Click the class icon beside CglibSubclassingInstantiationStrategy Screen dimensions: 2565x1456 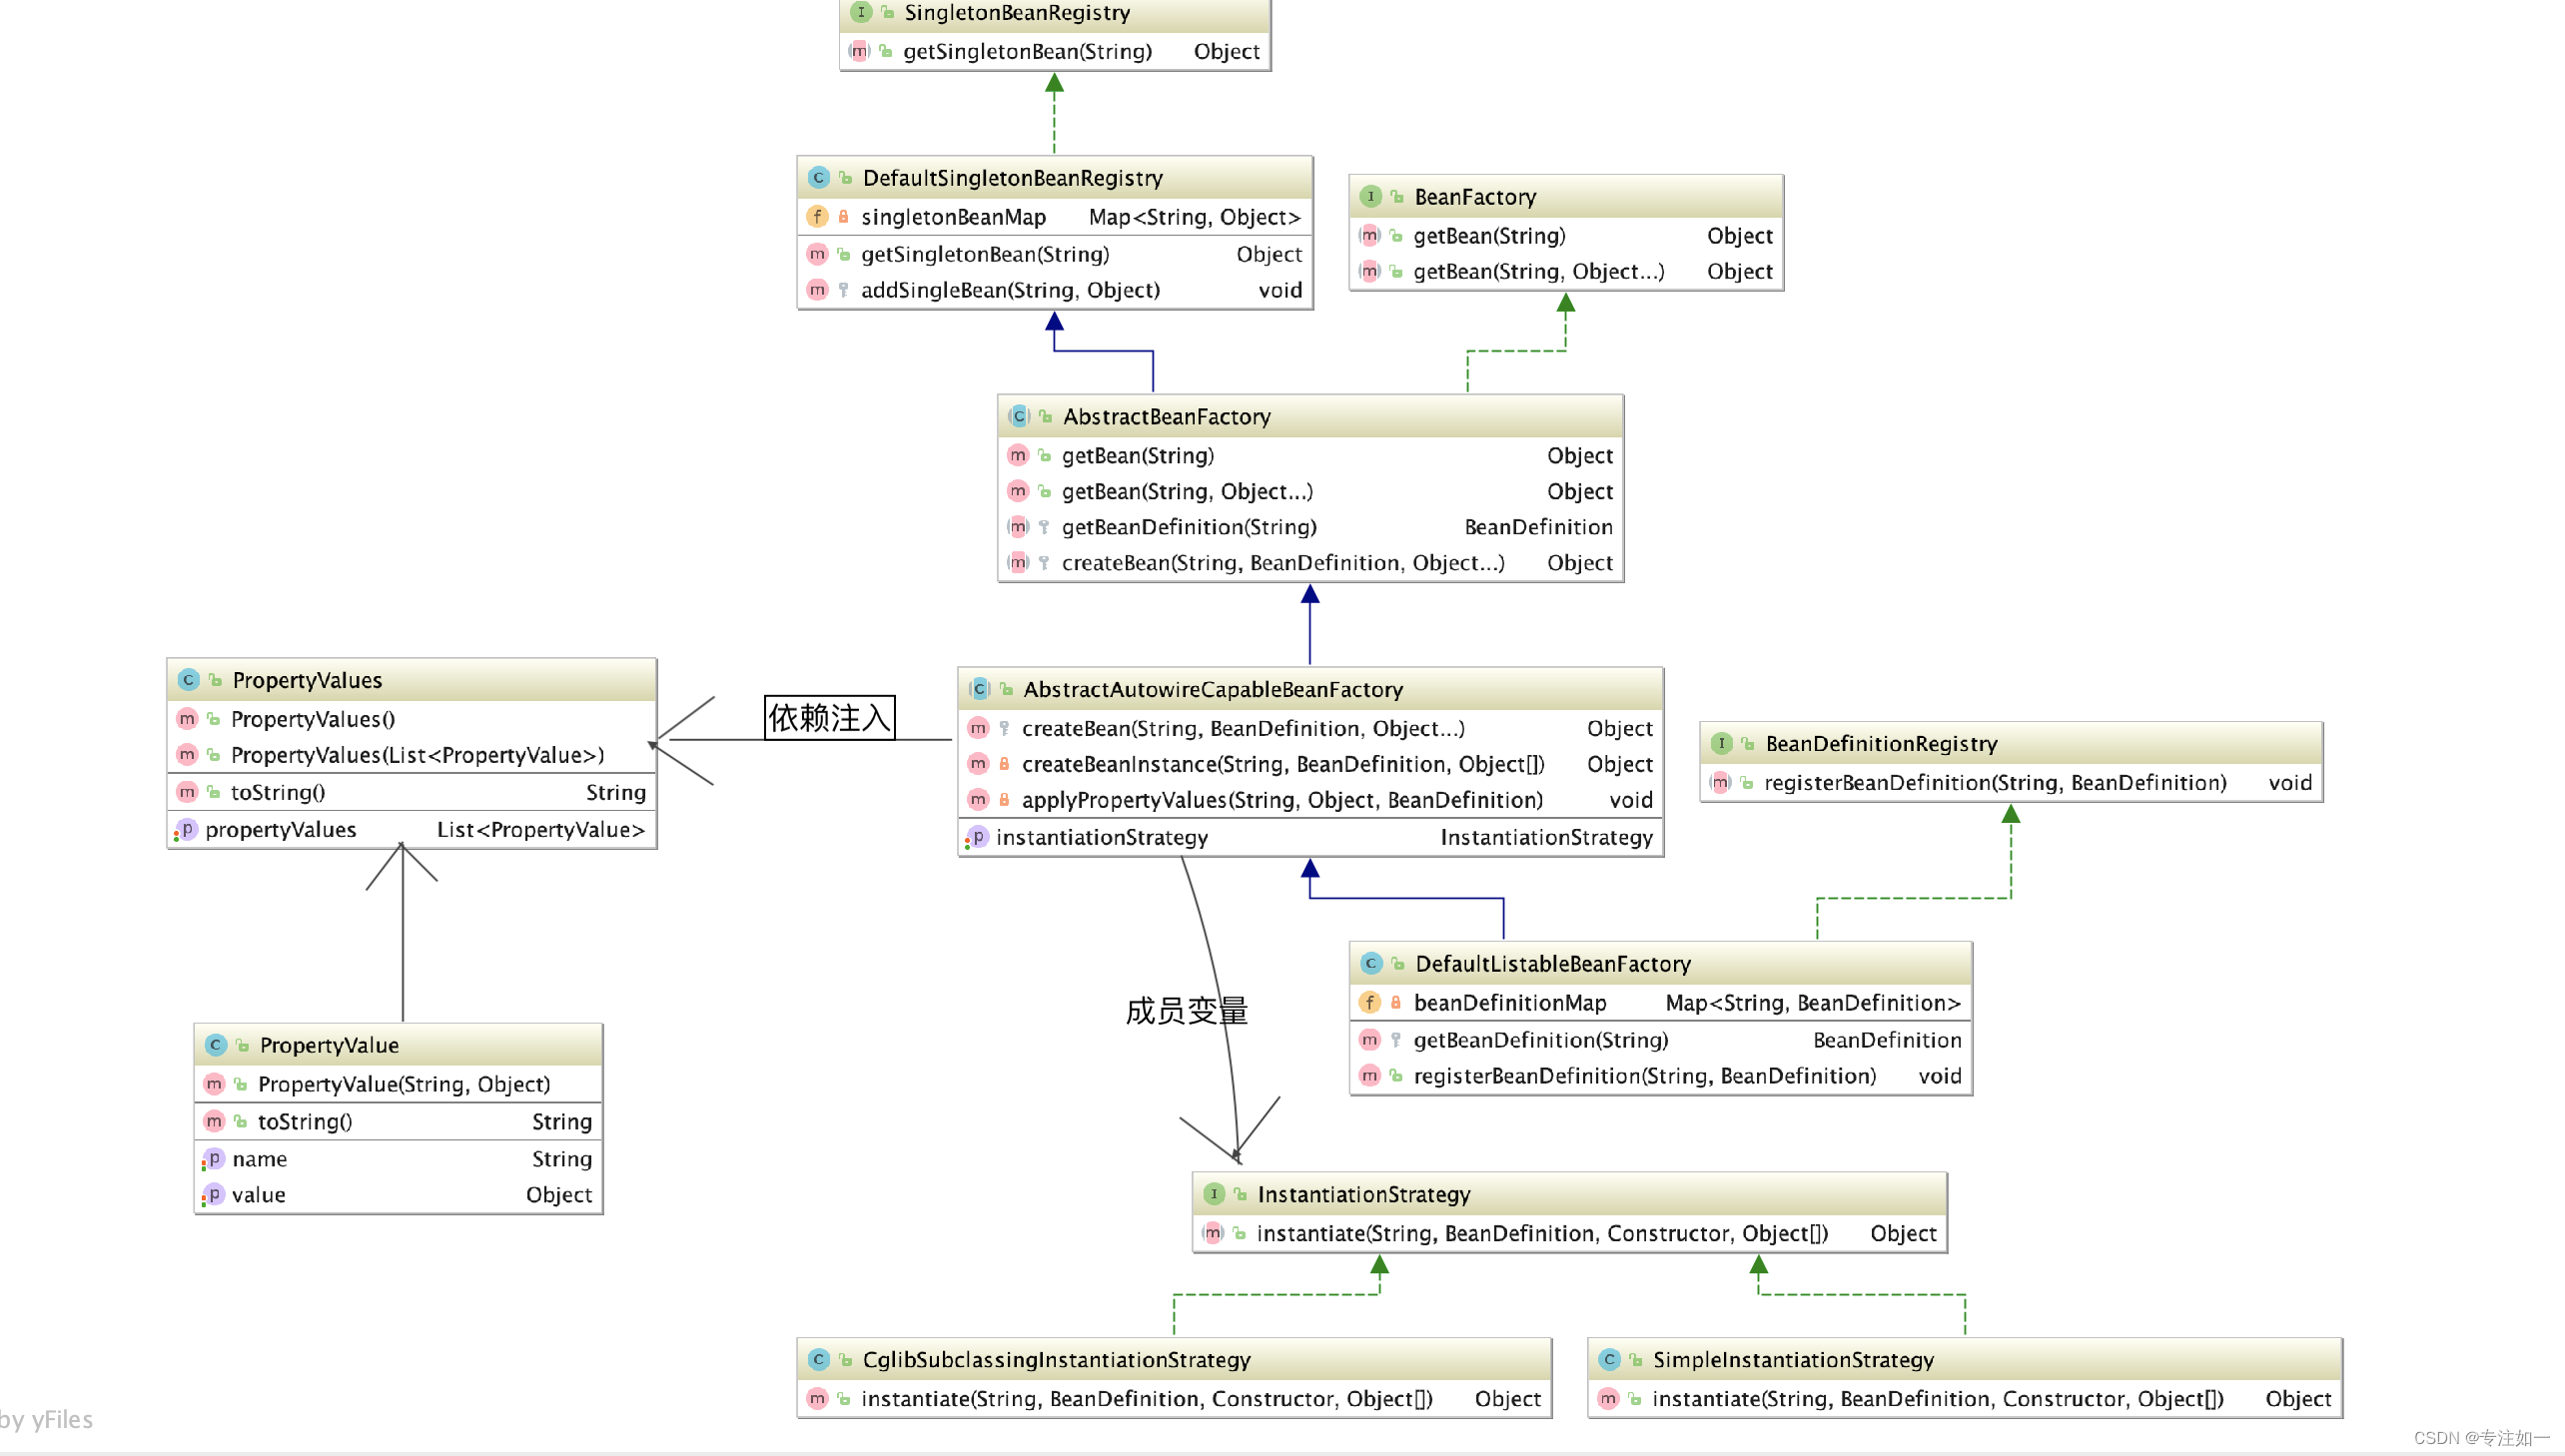pyautogui.click(x=818, y=1360)
